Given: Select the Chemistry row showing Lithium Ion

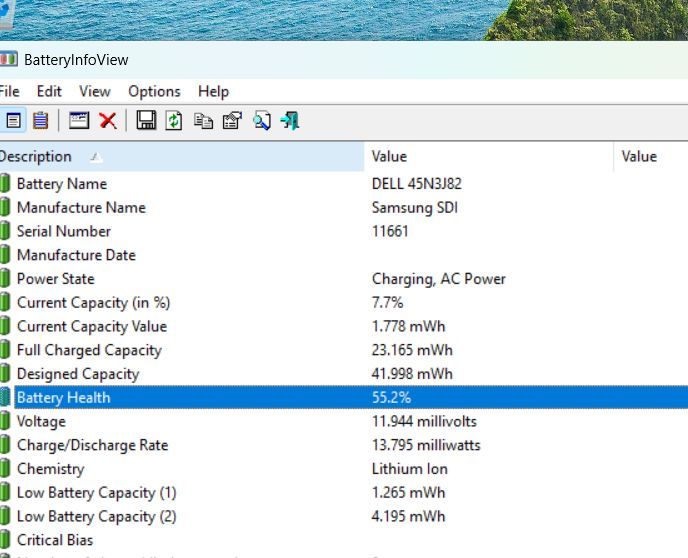Looking at the screenshot, I should [50, 469].
